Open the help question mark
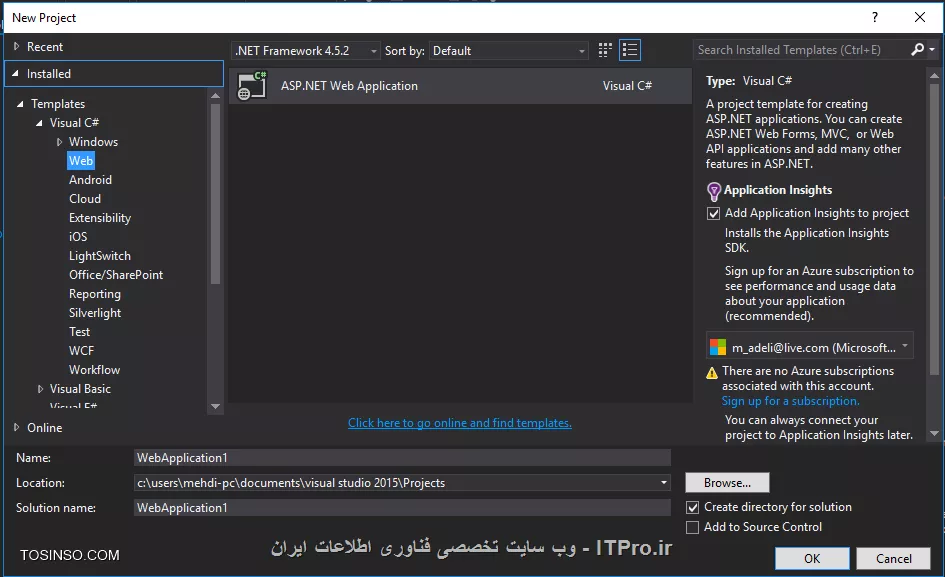Screen dimensions: 945x577 (x=874, y=17)
